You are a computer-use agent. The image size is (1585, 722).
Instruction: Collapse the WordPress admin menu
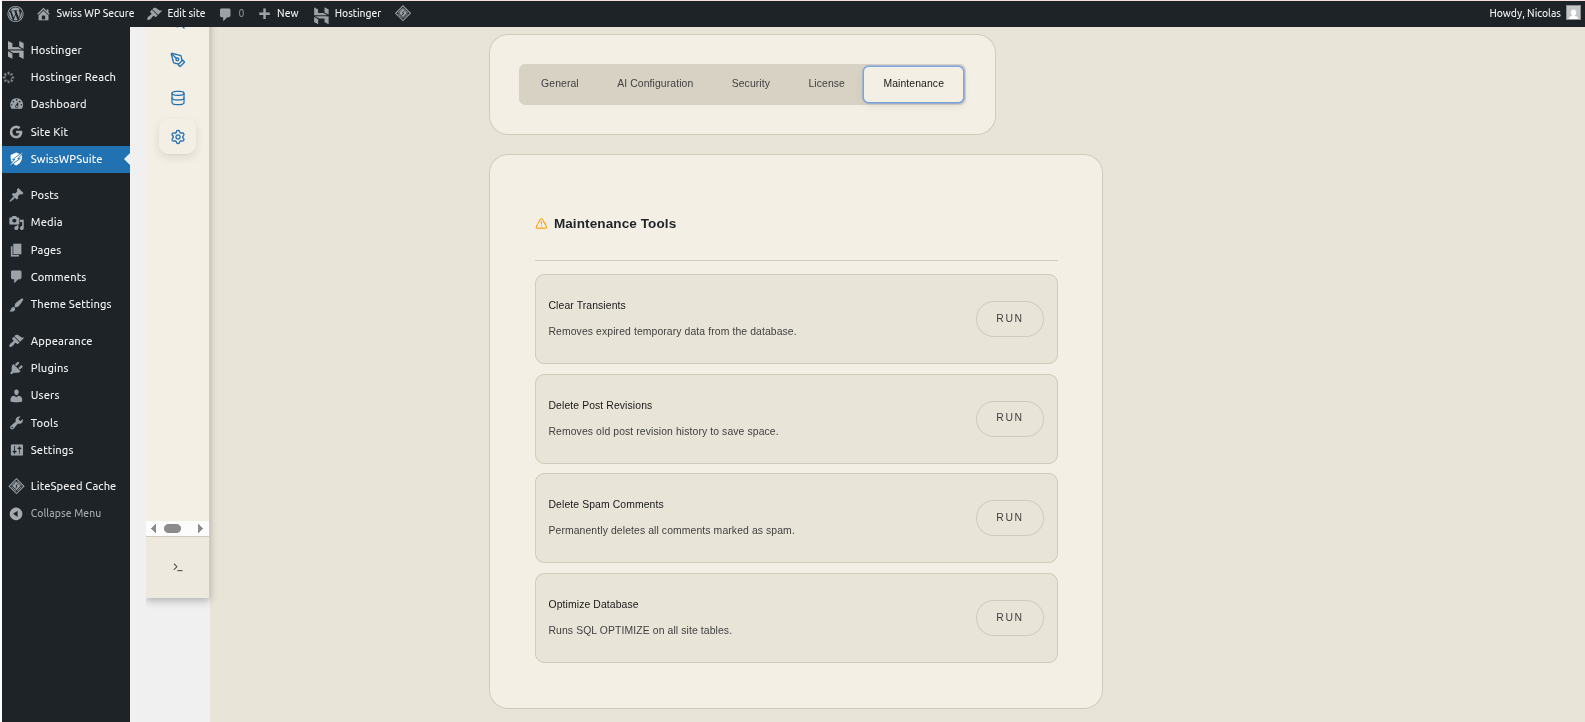[x=65, y=513]
